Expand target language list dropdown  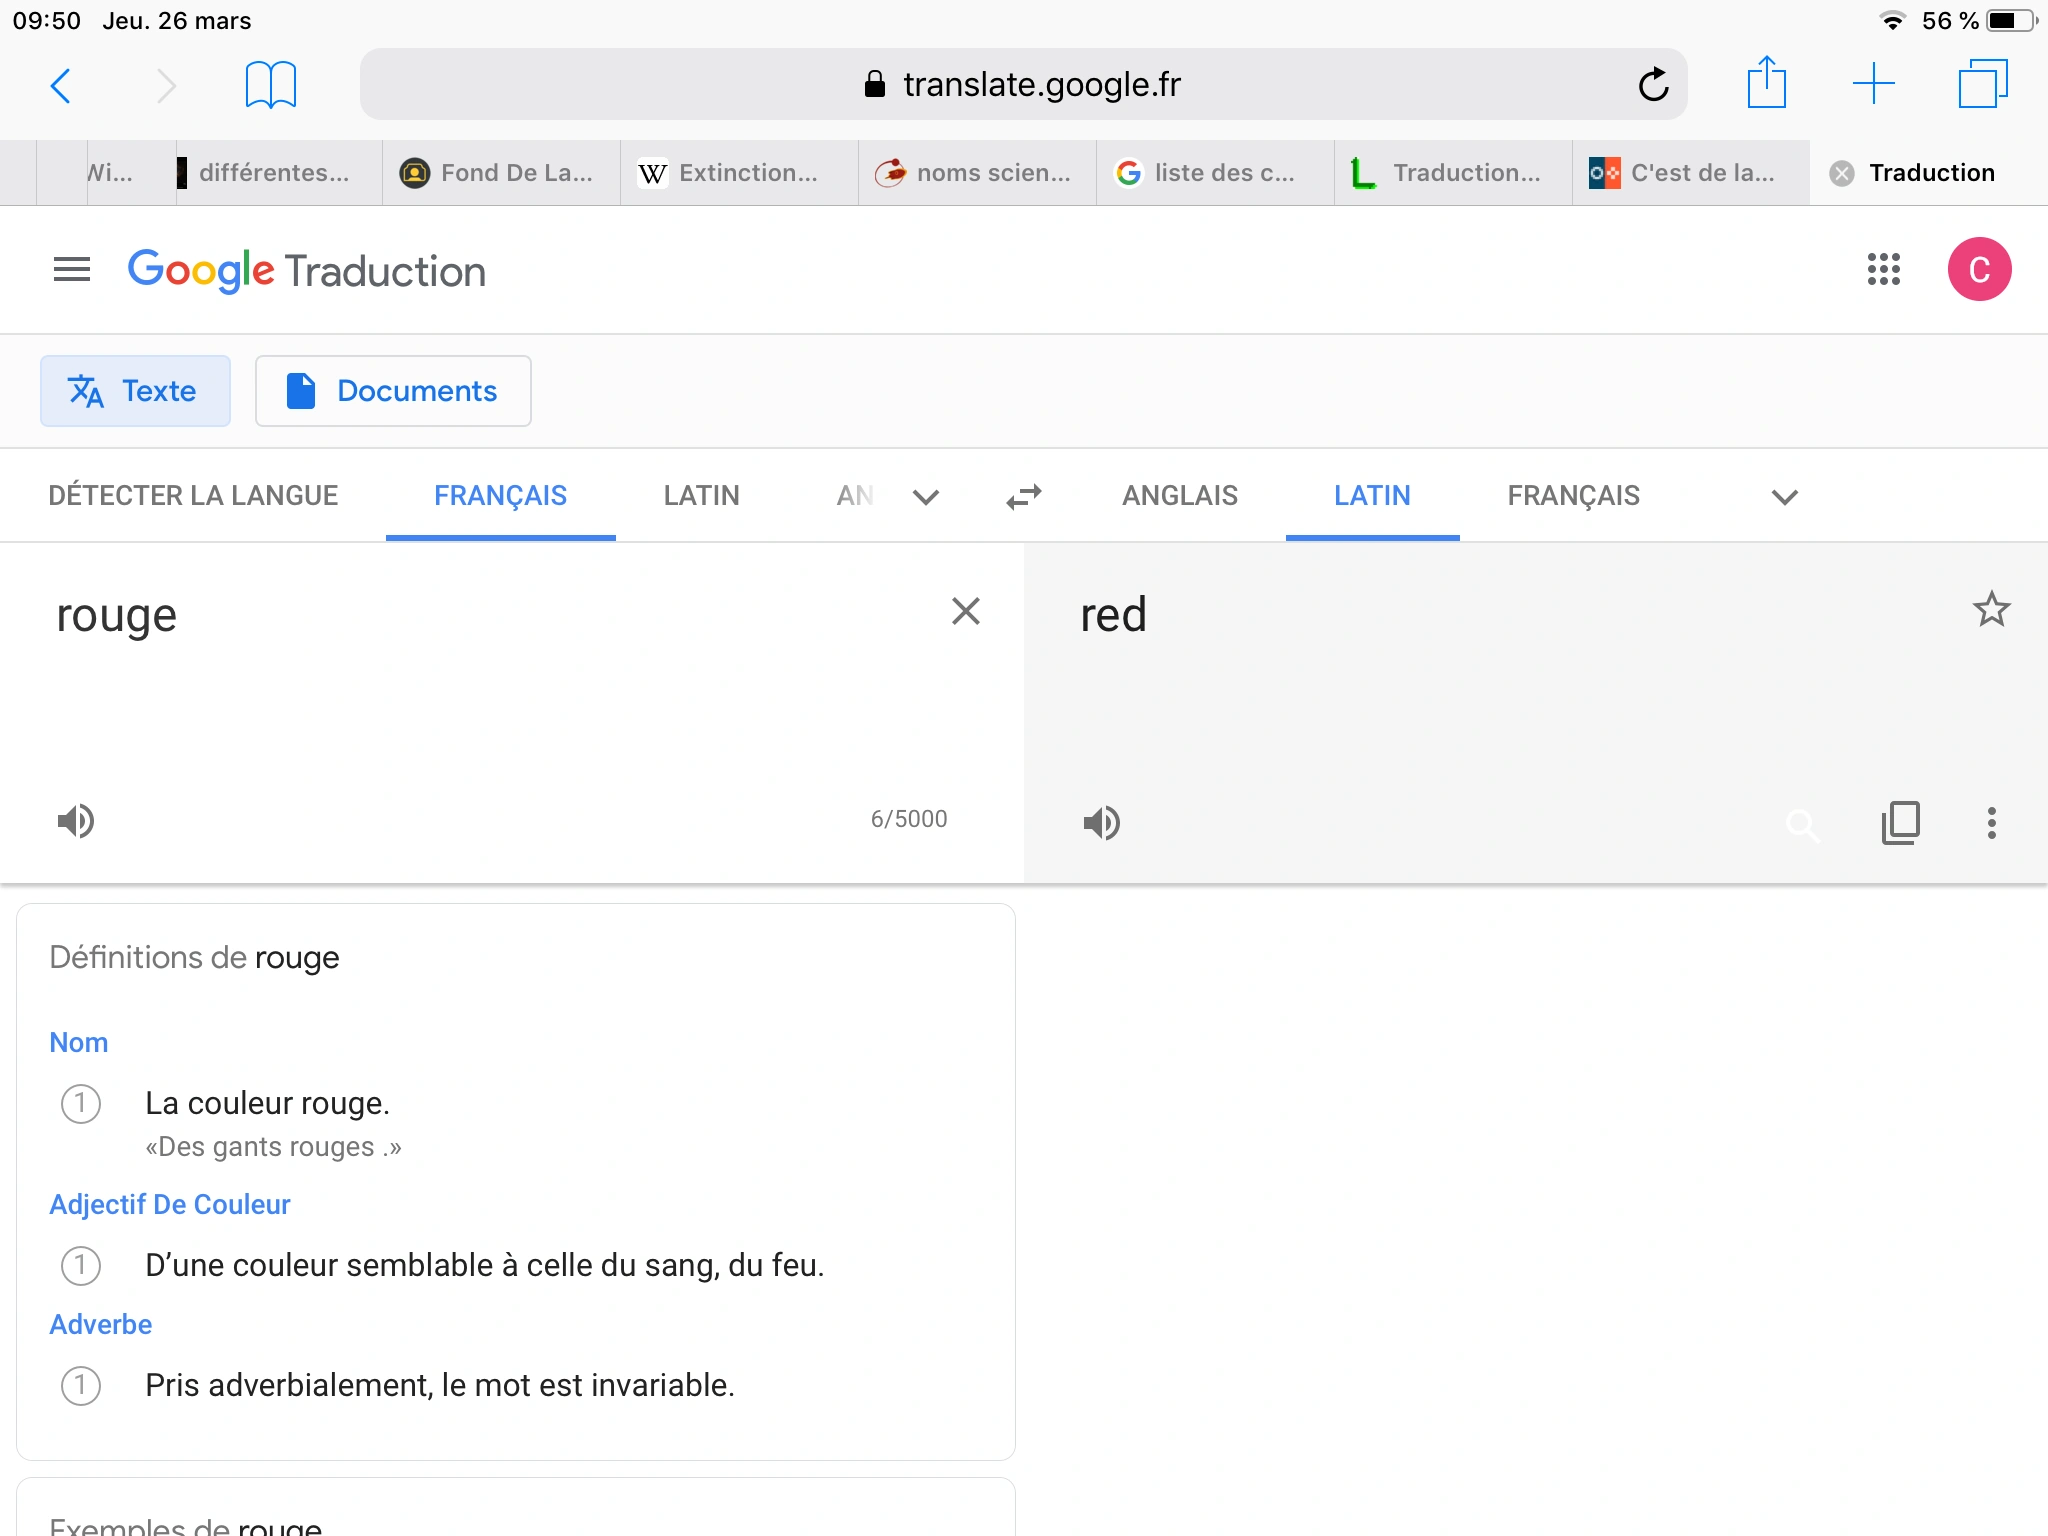point(1784,497)
